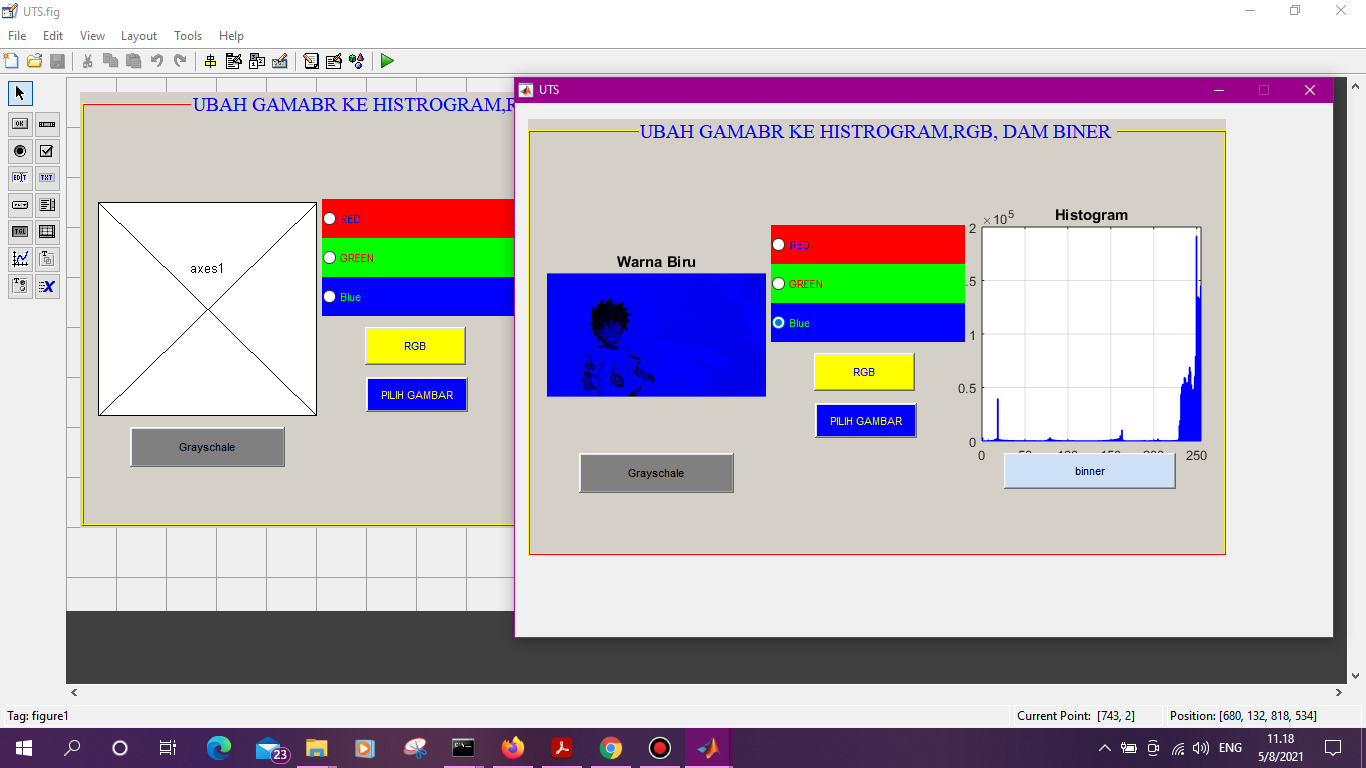The image size is (1366, 768).
Task: Pick the Axes component
Action: 20,259
